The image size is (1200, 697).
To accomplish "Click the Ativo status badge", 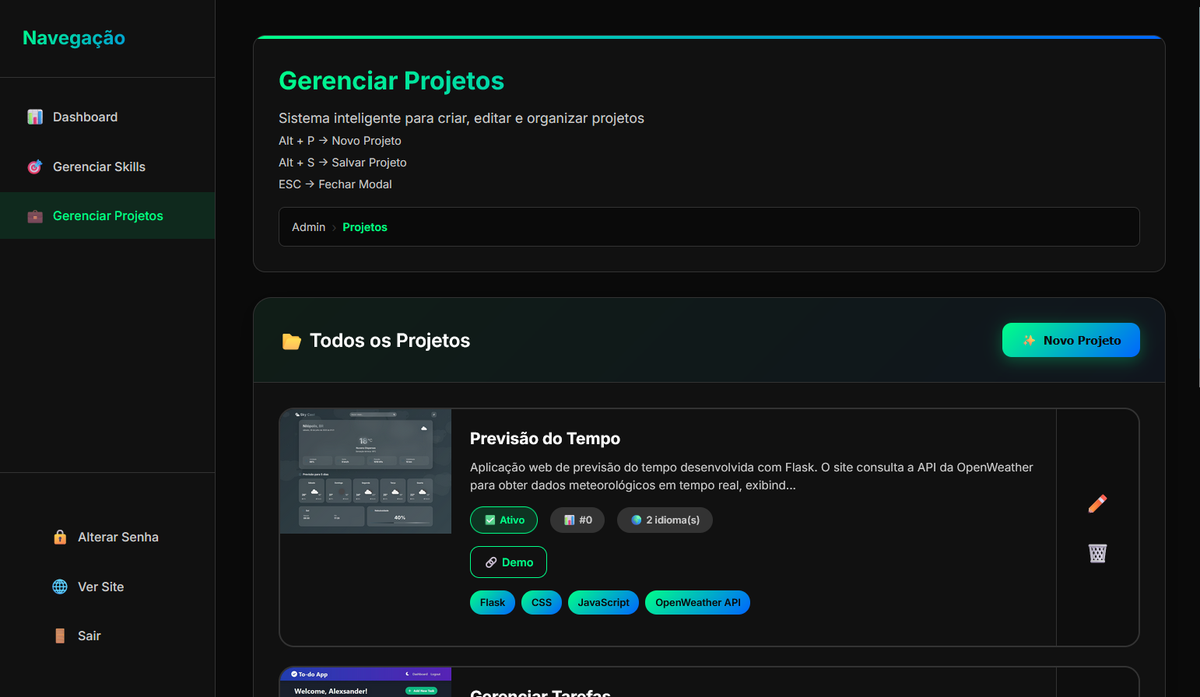I will (504, 520).
